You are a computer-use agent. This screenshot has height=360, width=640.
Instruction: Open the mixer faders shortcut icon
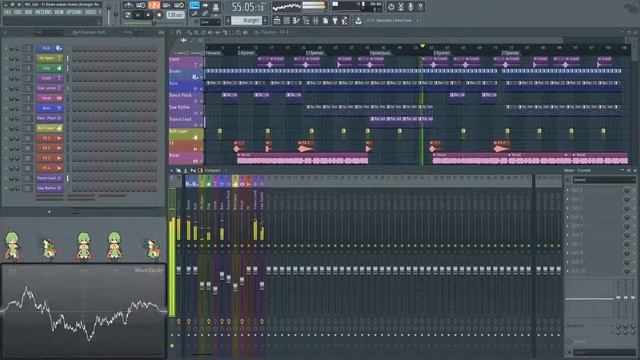pyautogui.click(x=315, y=20)
